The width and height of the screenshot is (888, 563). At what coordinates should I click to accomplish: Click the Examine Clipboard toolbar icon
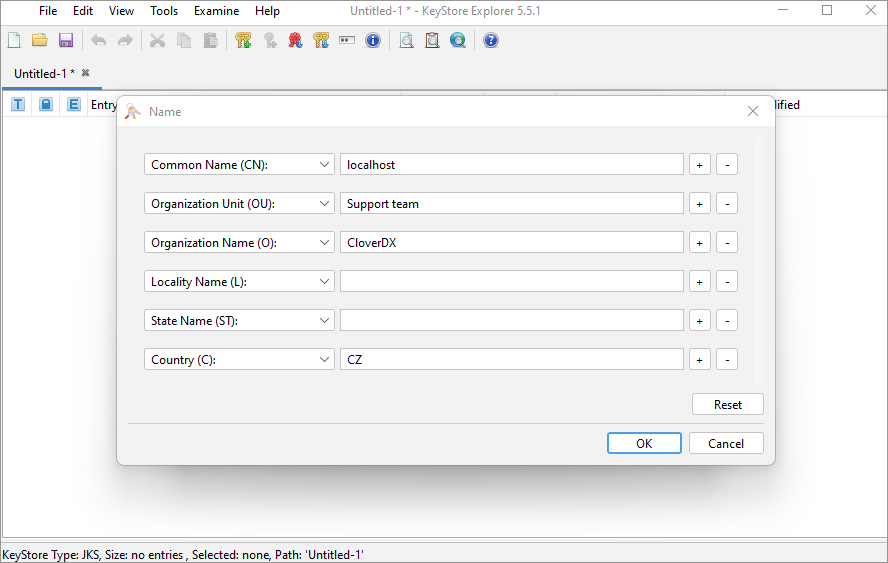(x=432, y=41)
